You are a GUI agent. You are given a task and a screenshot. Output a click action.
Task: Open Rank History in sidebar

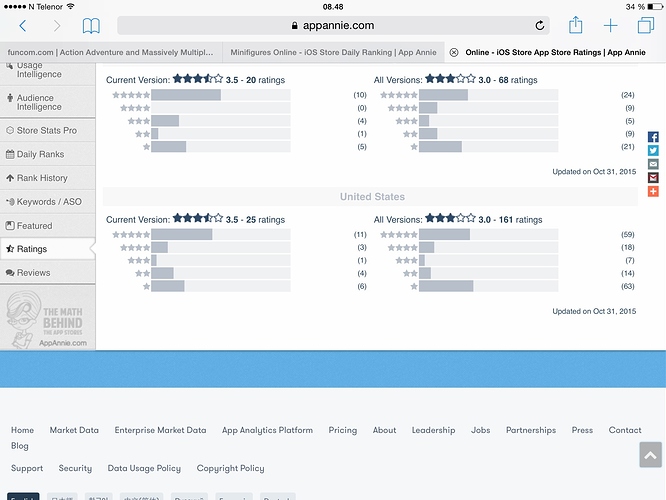coord(48,178)
